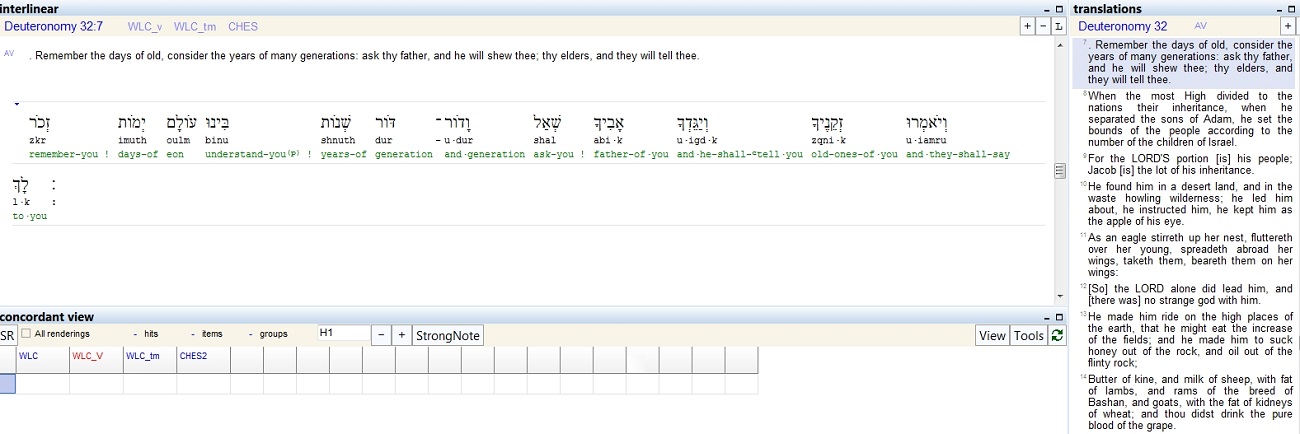Open the View menu in concordant view
This screenshot has width=1300, height=434.
[992, 336]
